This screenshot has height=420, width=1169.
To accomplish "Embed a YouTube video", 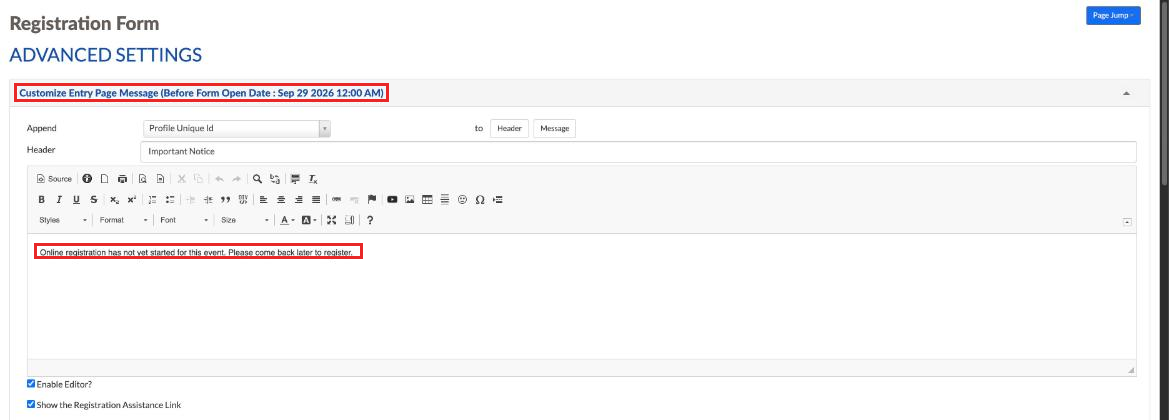I will coord(392,200).
